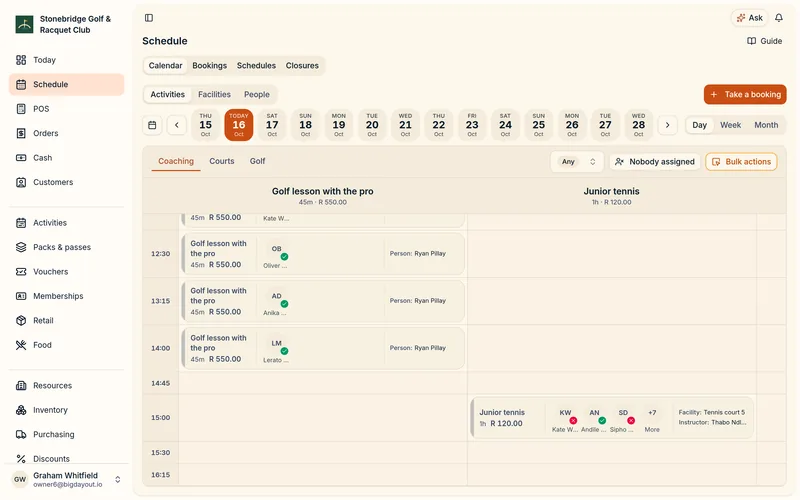800x500 pixels.
Task: Open the notifications bell
Action: point(779,18)
